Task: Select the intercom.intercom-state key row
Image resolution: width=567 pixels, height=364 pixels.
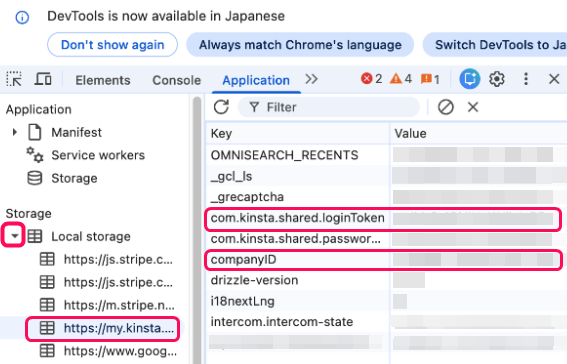Action: coord(386,322)
